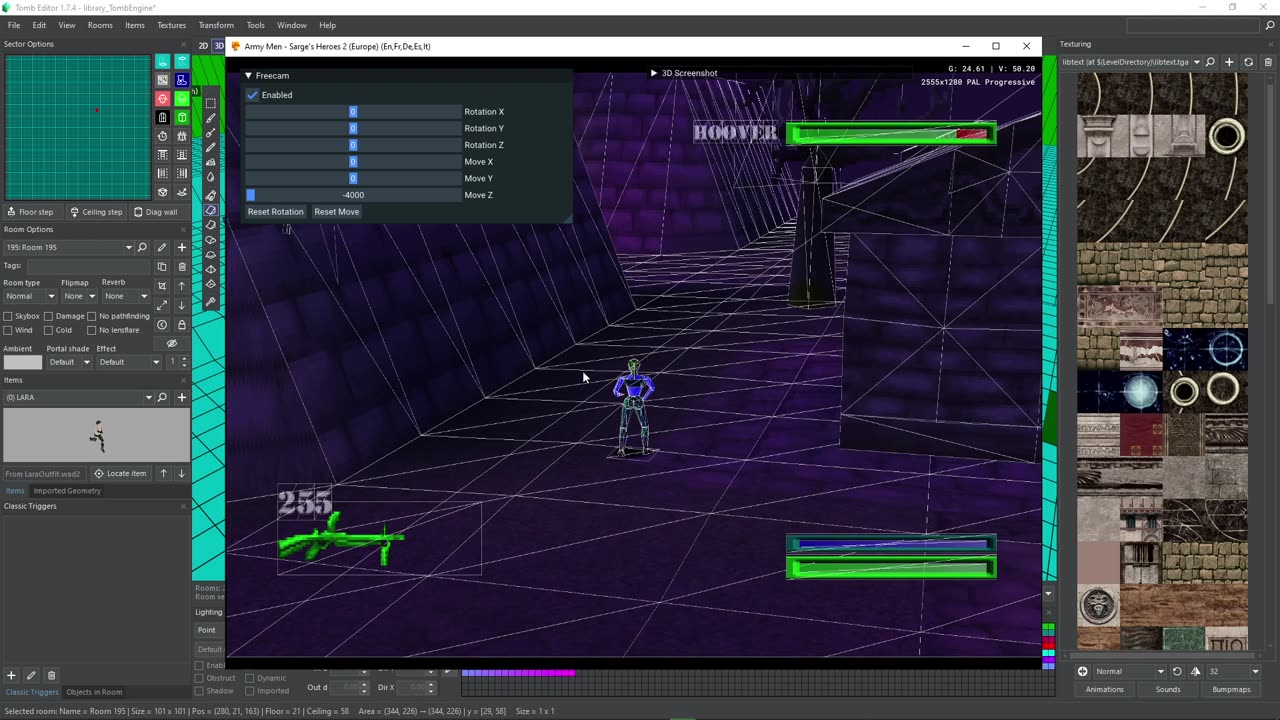
Task: Switch to 2D view mode
Action: tap(203, 46)
